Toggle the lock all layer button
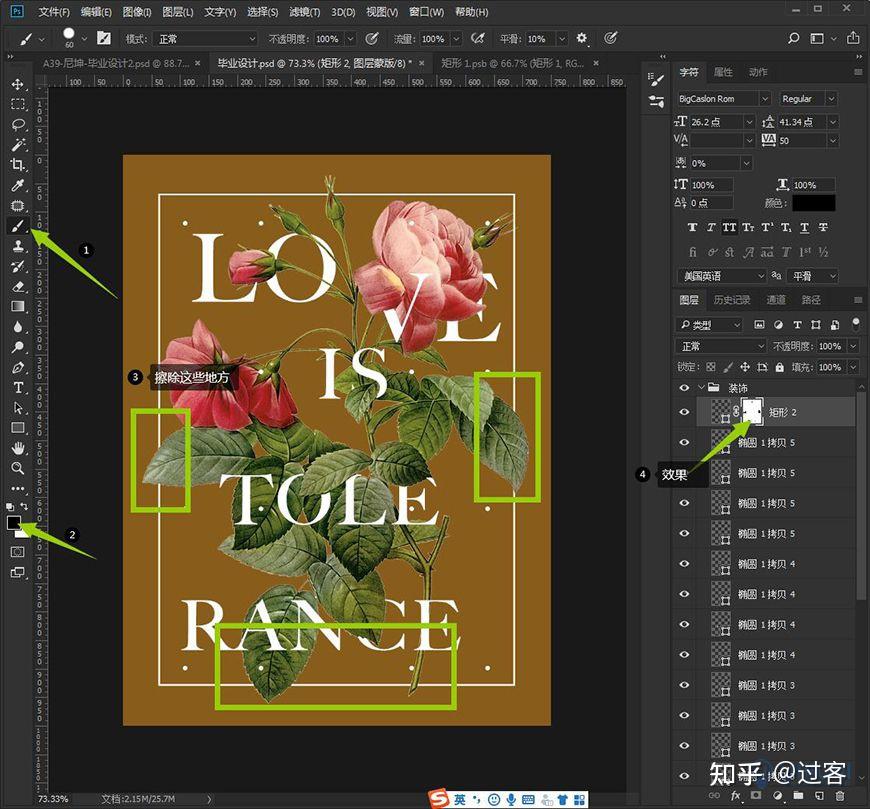 point(780,367)
